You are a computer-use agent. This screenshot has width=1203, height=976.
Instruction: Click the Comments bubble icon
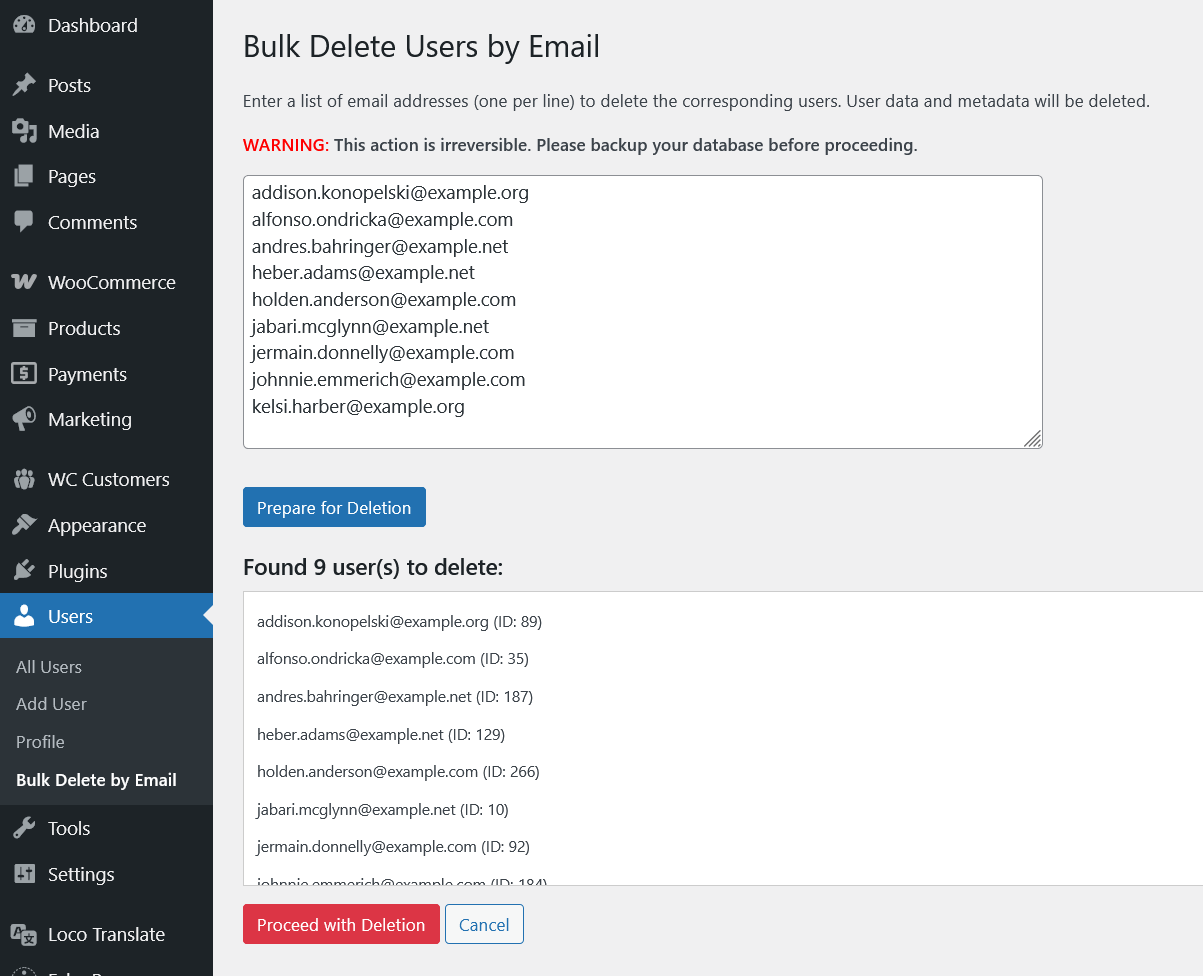pos(24,222)
